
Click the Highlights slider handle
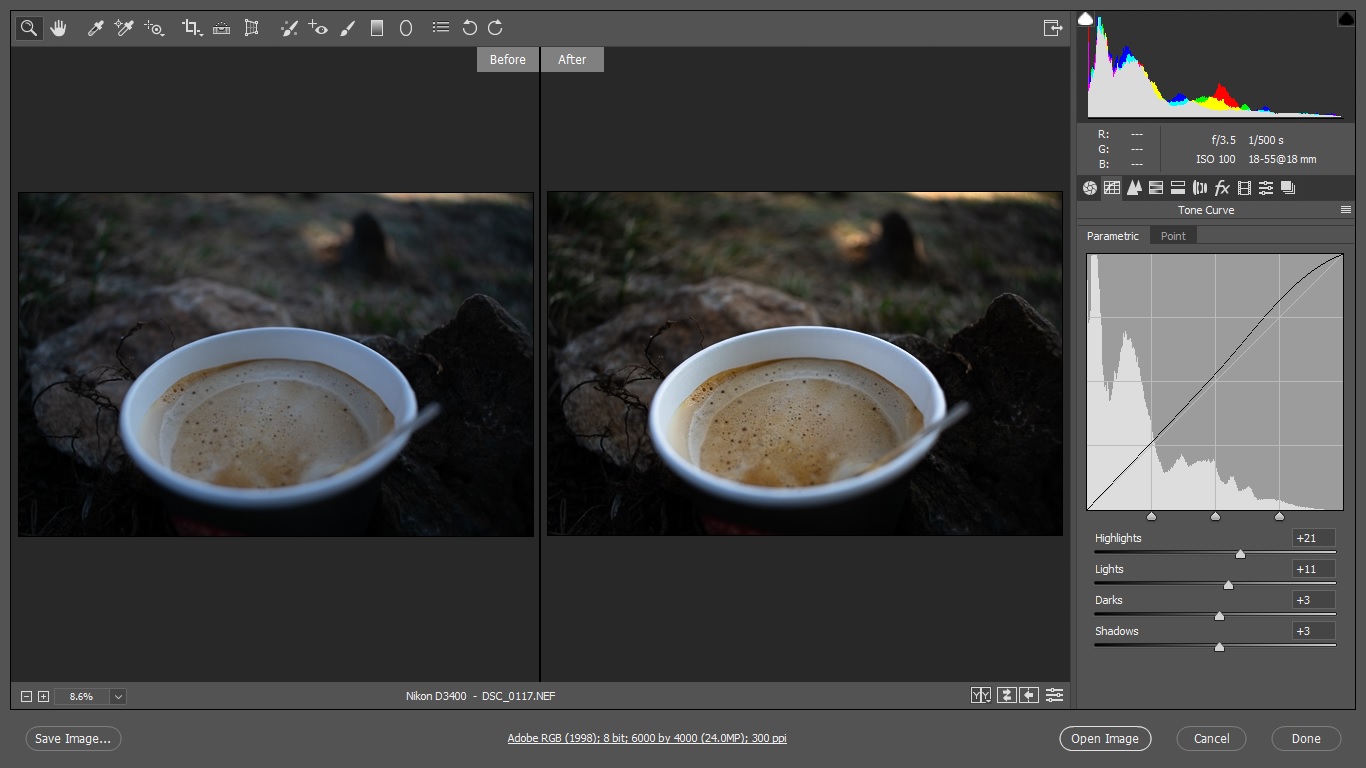click(x=1240, y=553)
